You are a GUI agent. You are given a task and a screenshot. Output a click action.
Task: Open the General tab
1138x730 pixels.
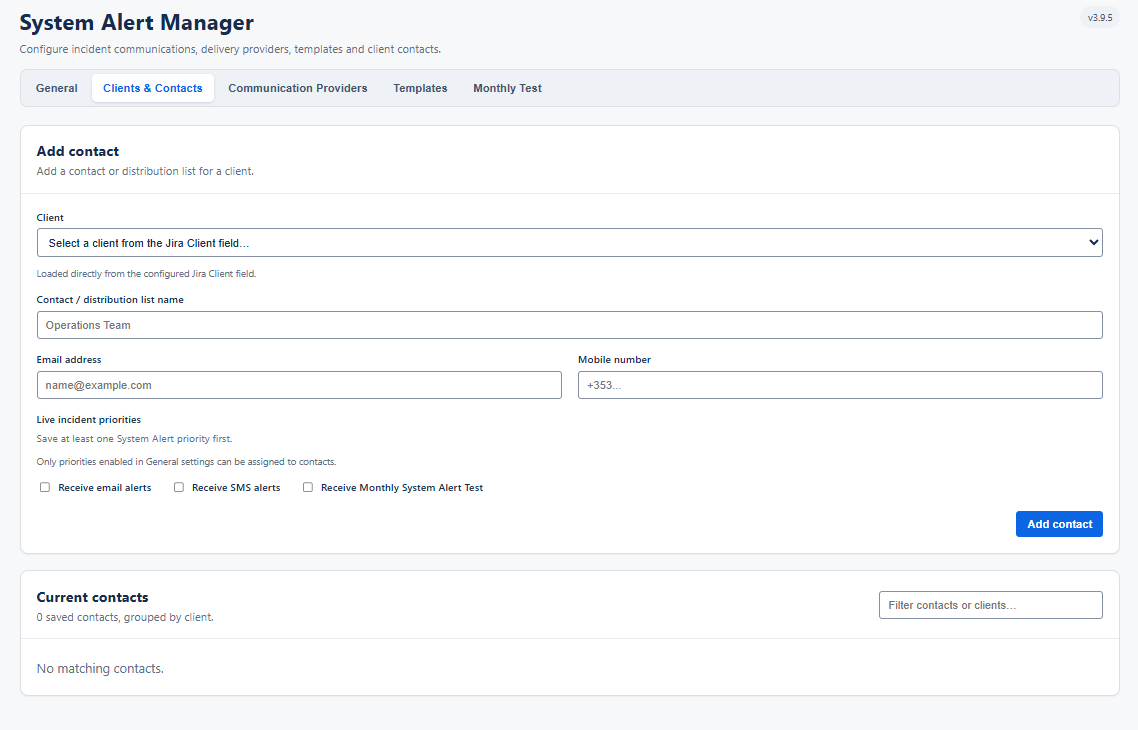tap(57, 88)
